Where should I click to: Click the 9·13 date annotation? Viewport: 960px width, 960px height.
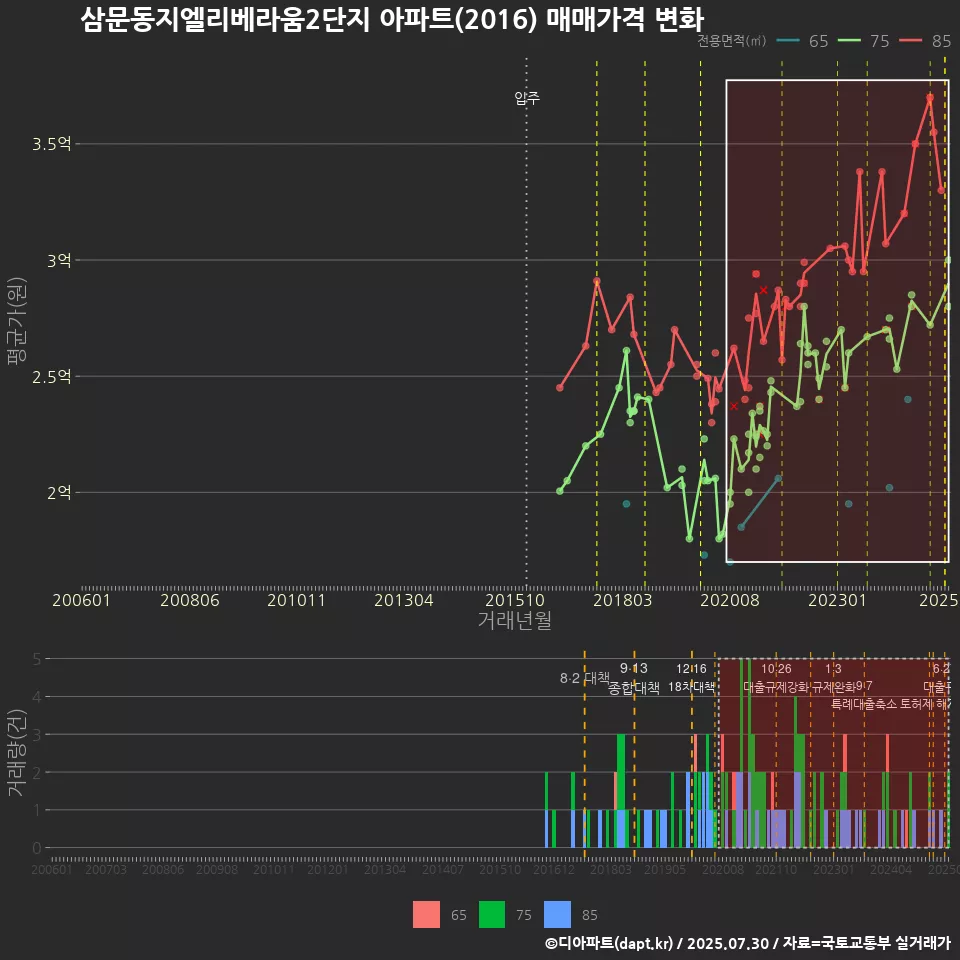pyautogui.click(x=634, y=669)
